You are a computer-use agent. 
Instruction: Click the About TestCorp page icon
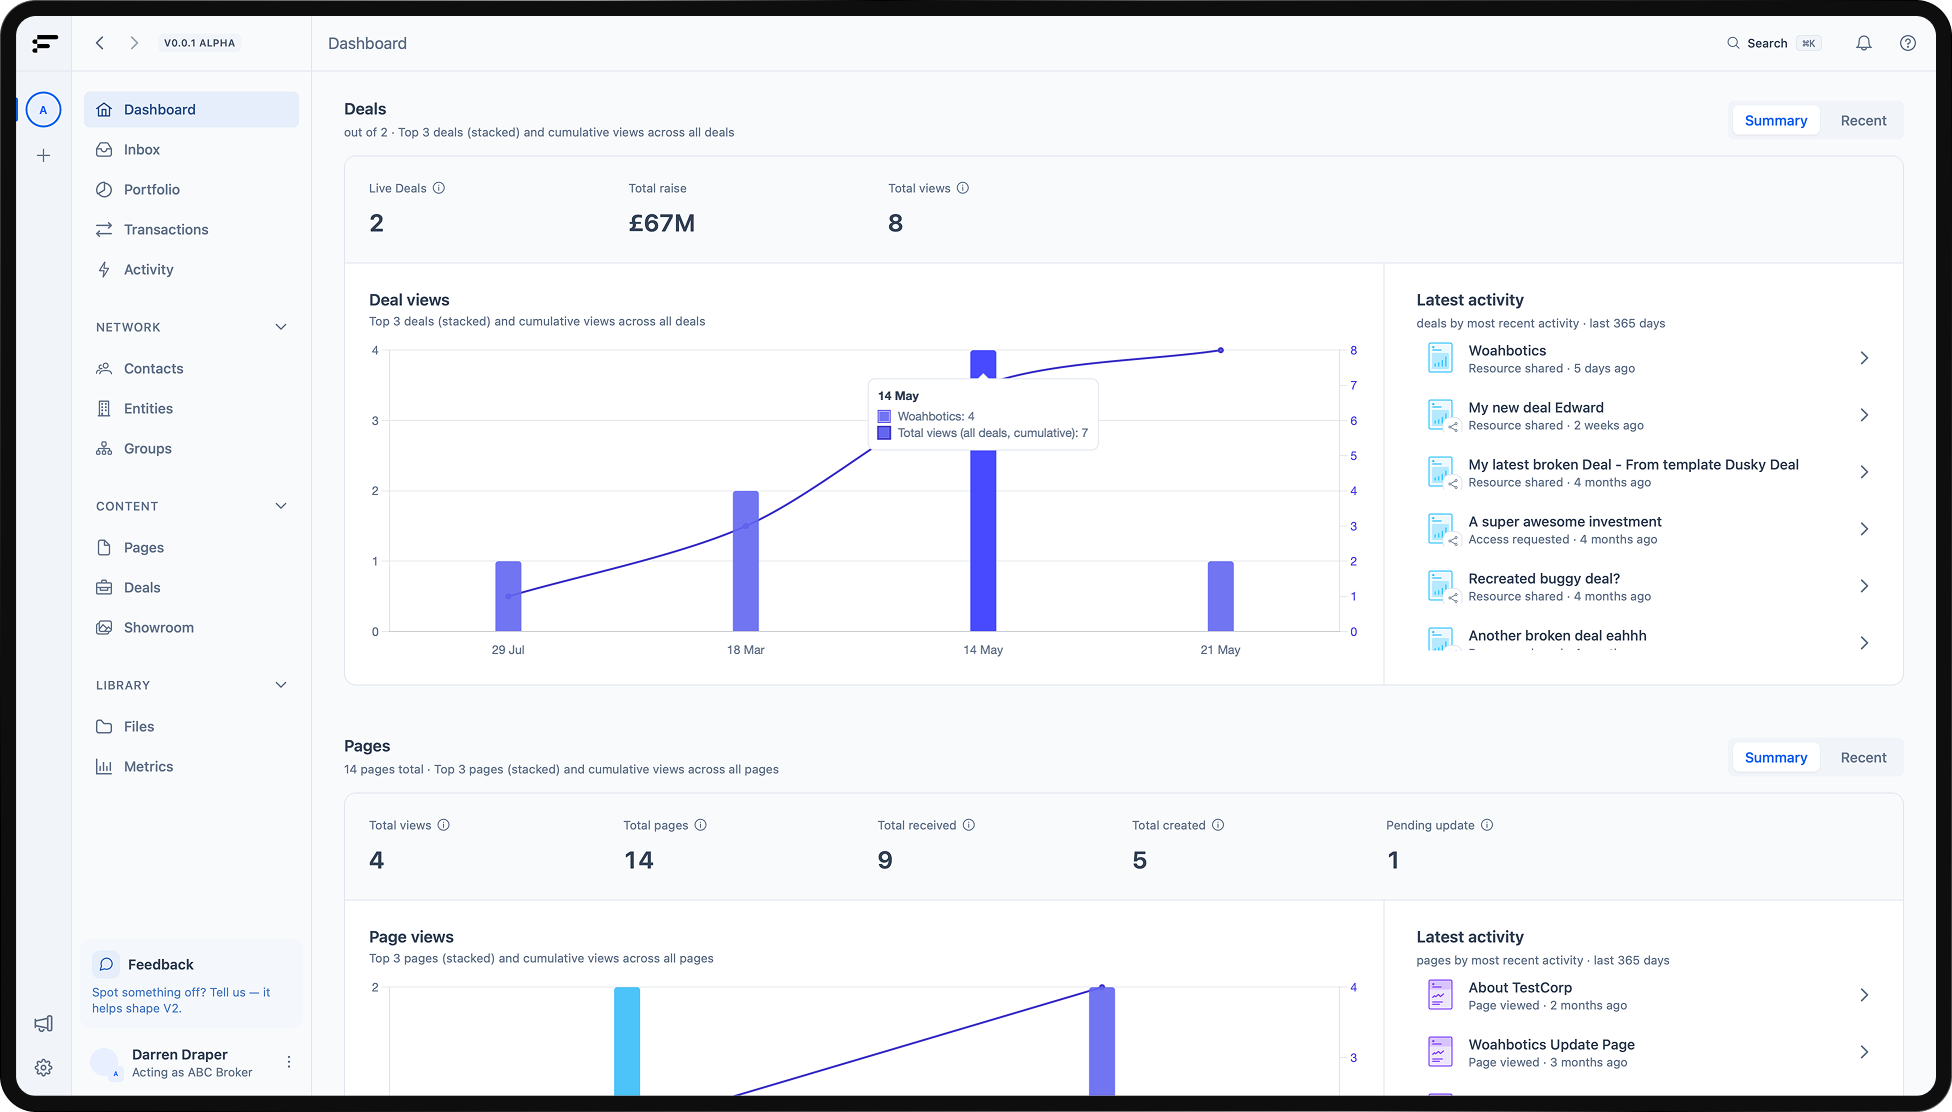tap(1440, 995)
